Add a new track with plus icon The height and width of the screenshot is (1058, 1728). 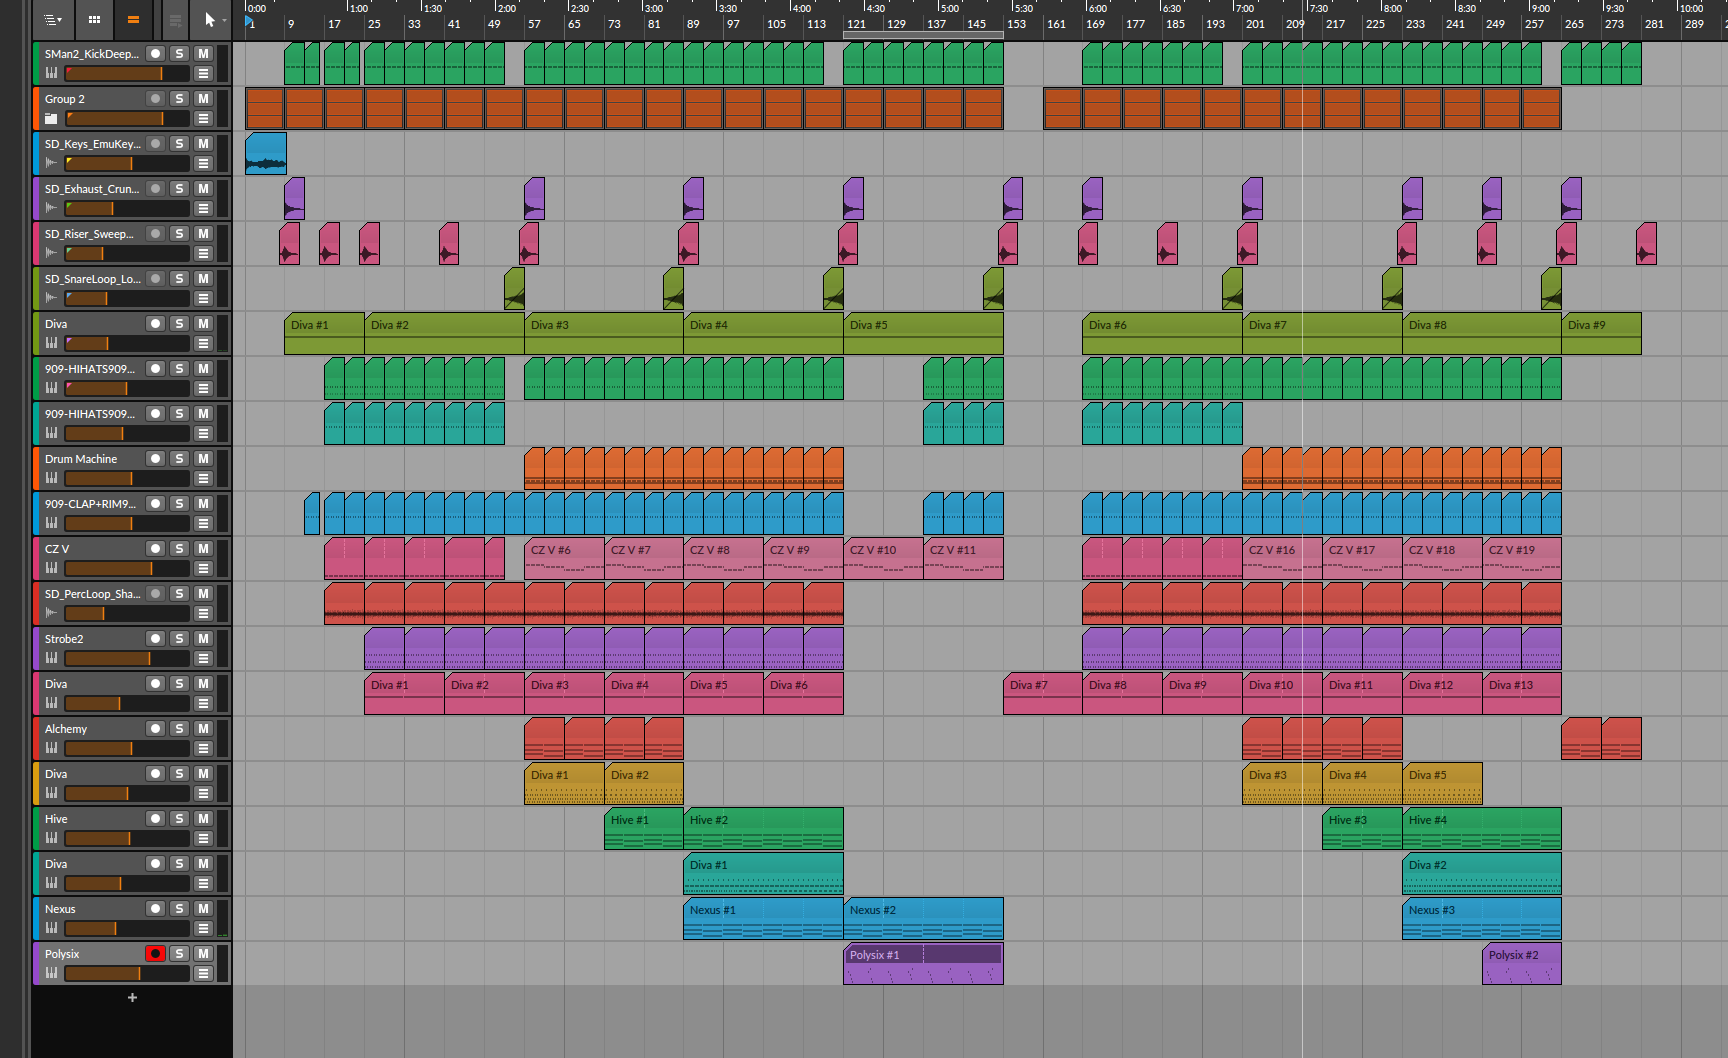132,997
